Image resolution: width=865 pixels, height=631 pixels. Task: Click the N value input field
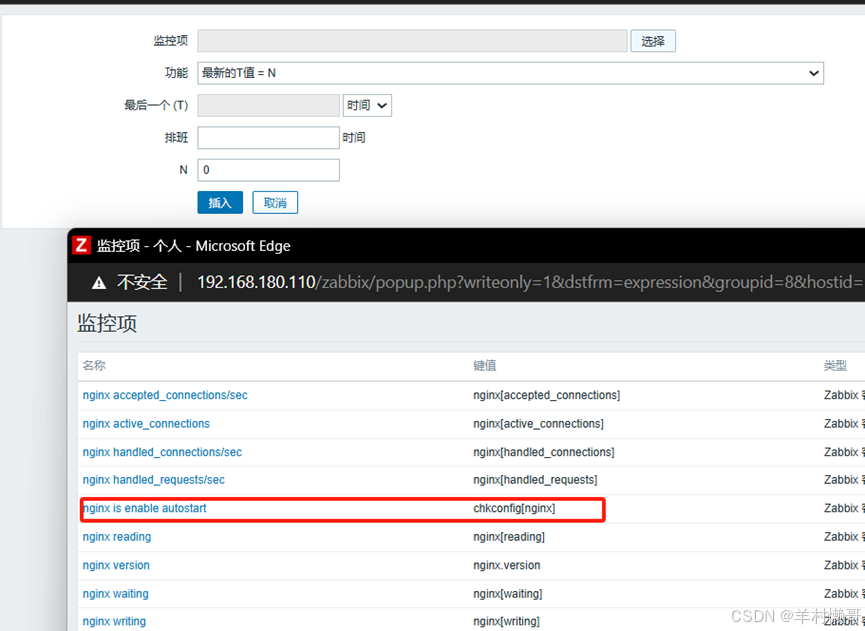pos(268,170)
